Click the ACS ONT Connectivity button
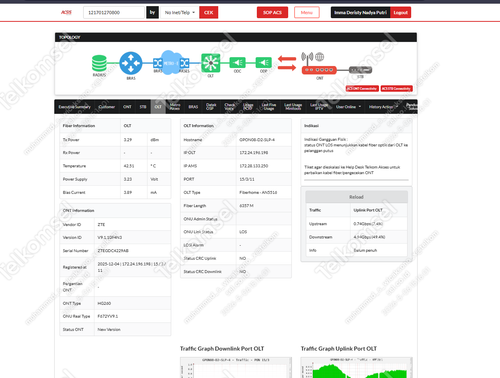The image size is (500, 378). coord(362,88)
